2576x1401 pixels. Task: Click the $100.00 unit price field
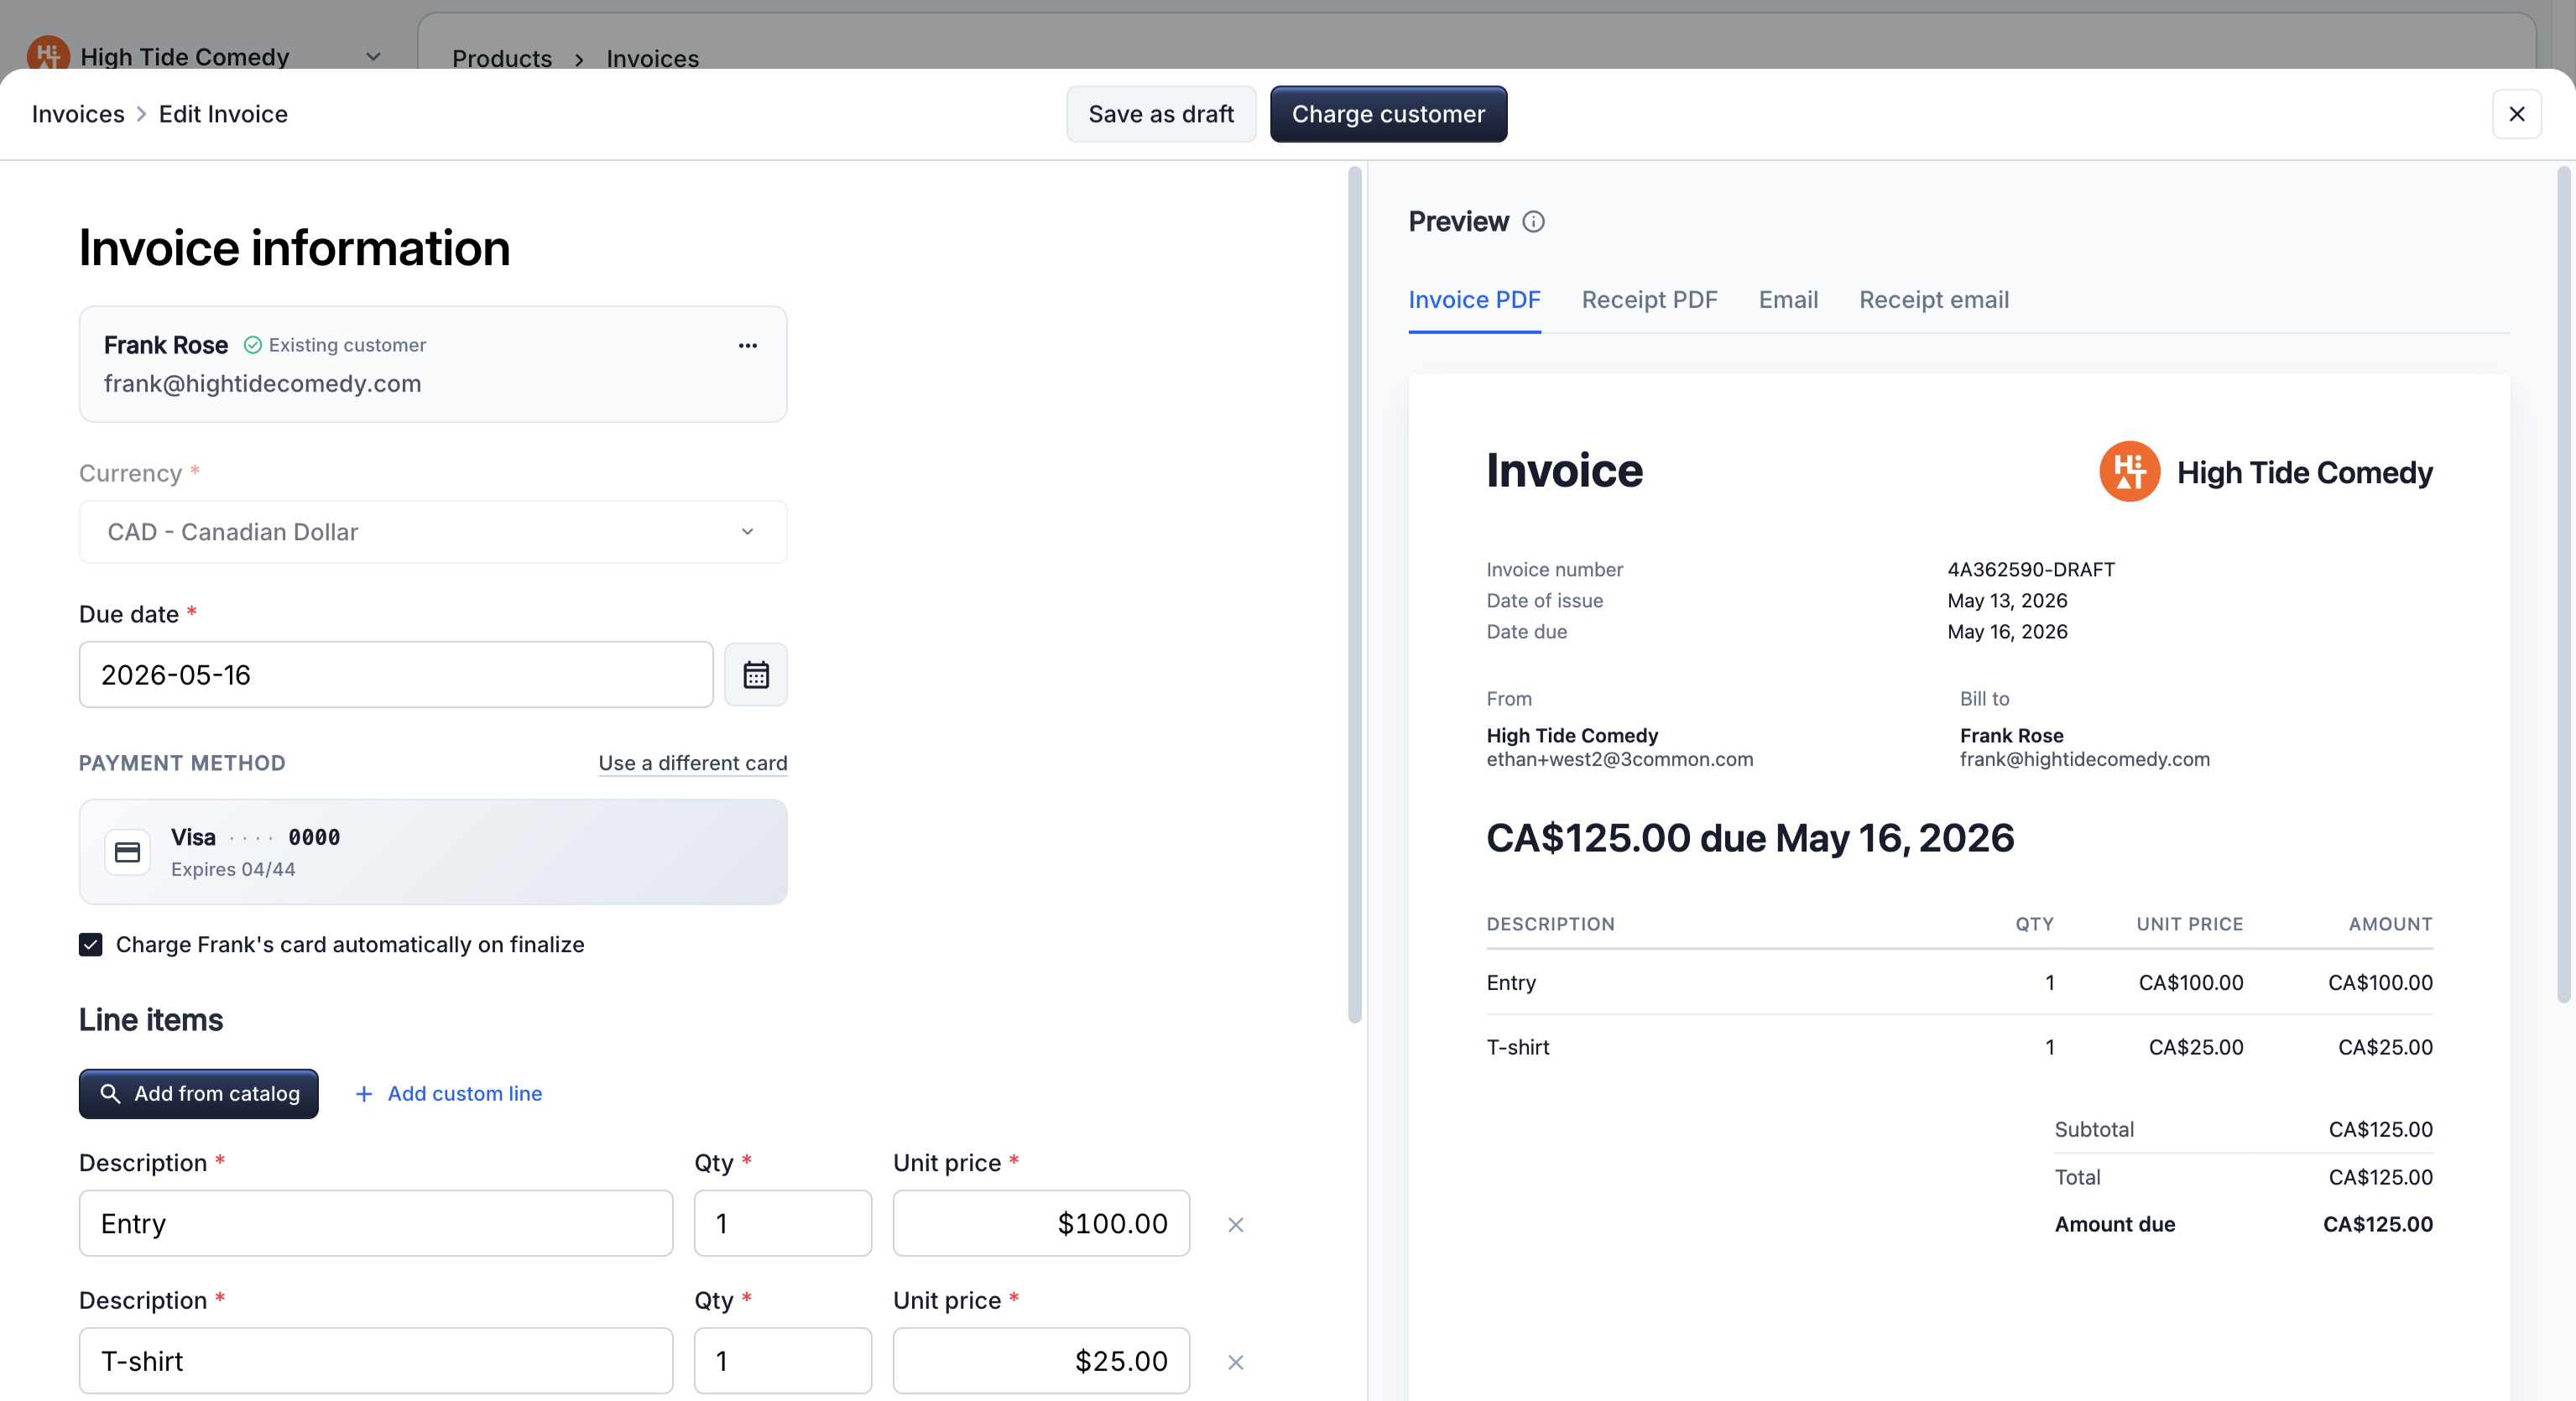(1041, 1224)
